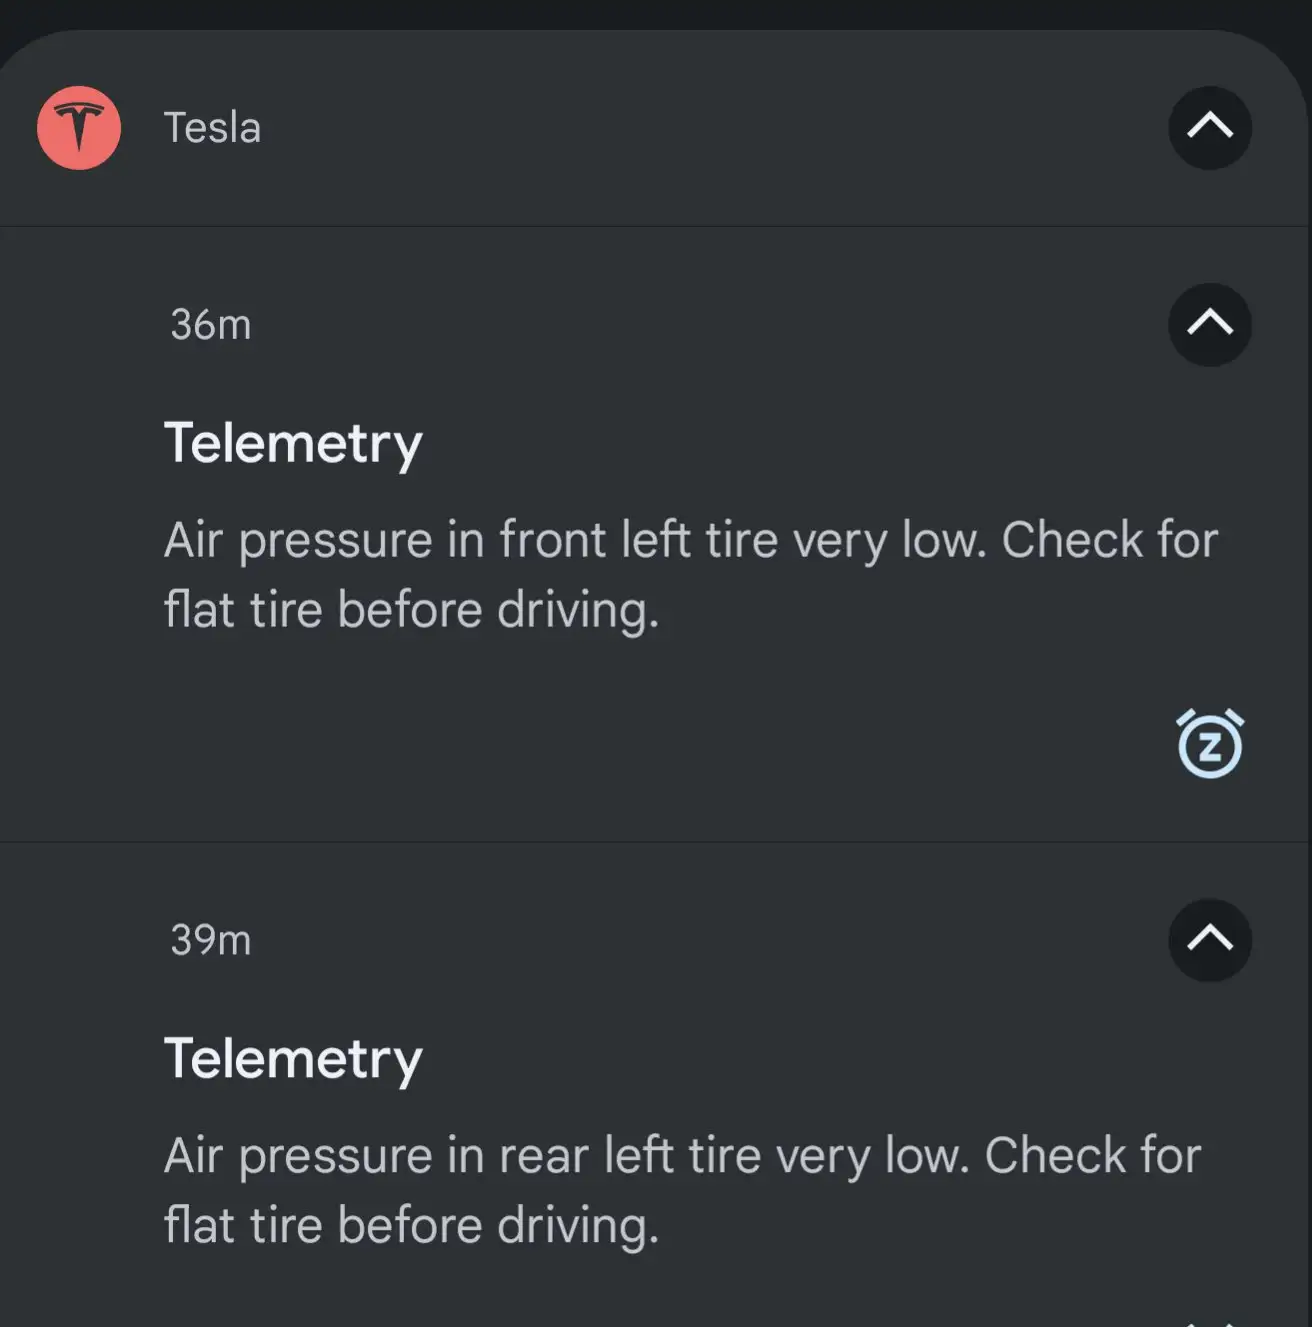
Task: Tap 'flat tire before driving' in 36m alert
Action: tap(411, 610)
